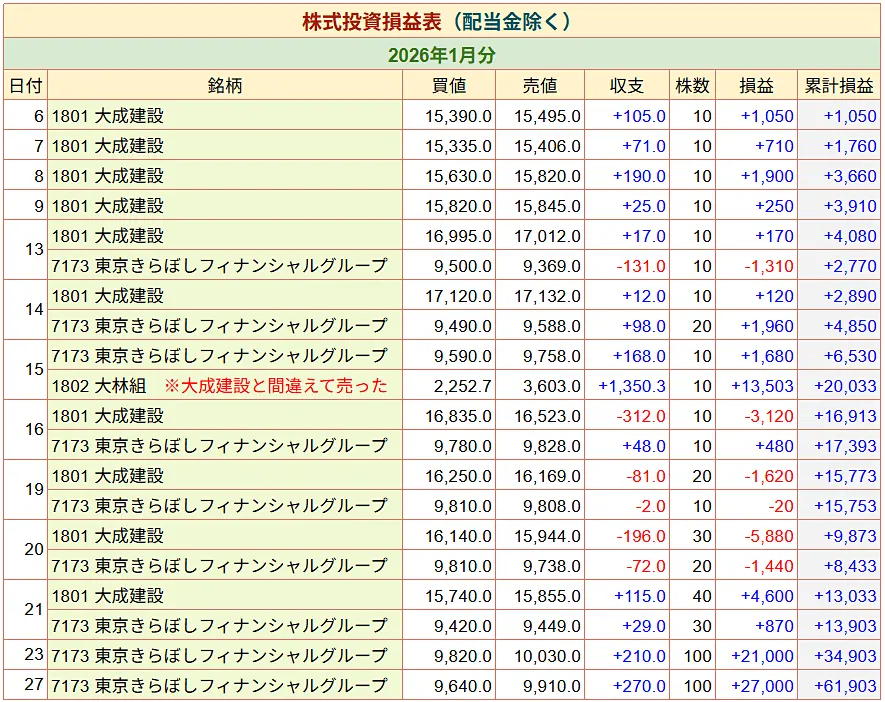Select the date cell for day 6
Viewport: 885px width, 702px height.
pos(25,116)
